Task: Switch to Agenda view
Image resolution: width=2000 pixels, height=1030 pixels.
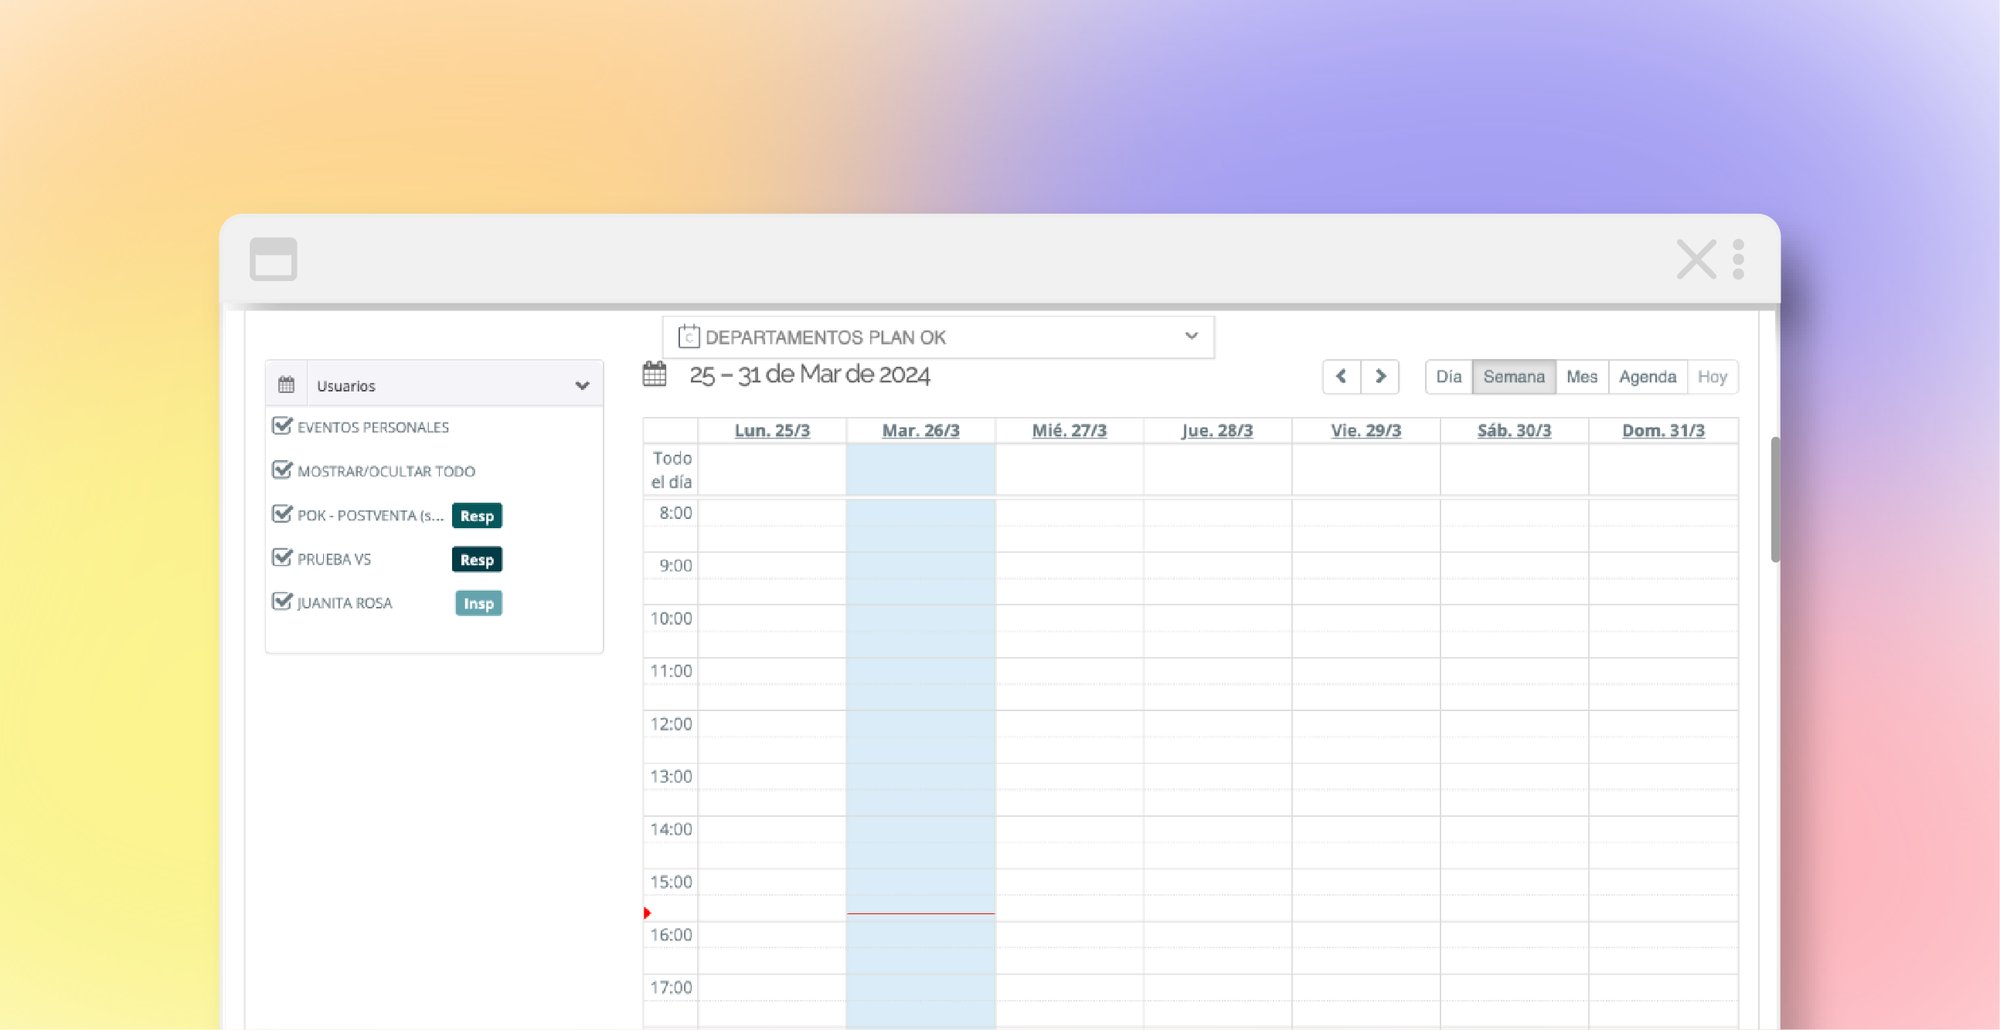Action: point(1647,377)
